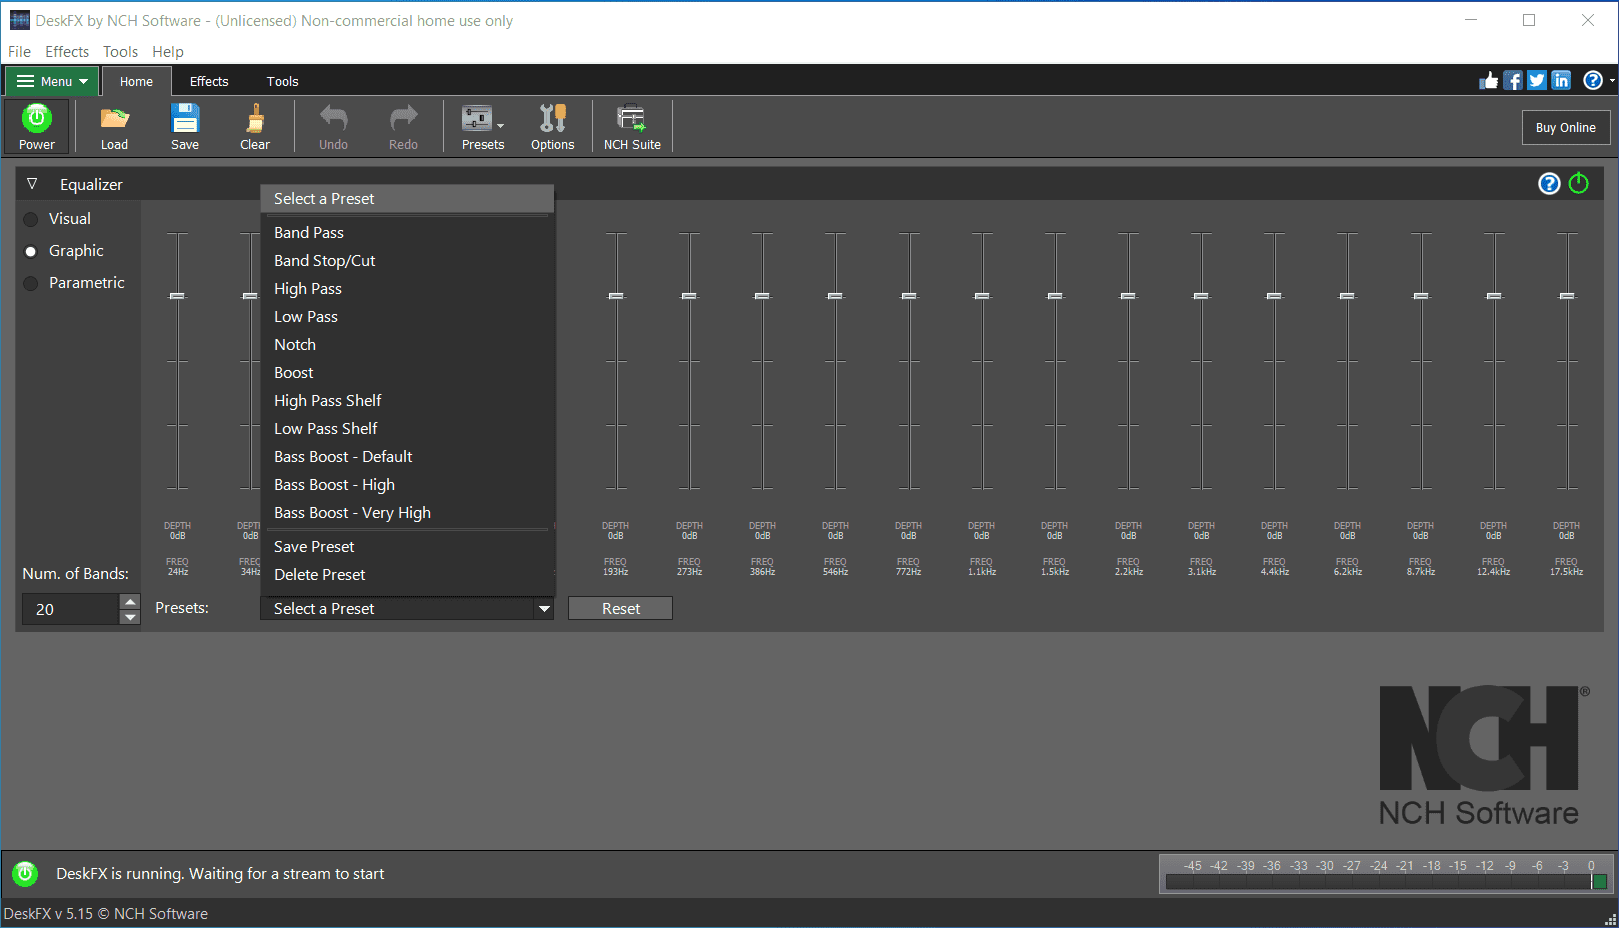Open the Effects menu in menu bar

coord(67,52)
